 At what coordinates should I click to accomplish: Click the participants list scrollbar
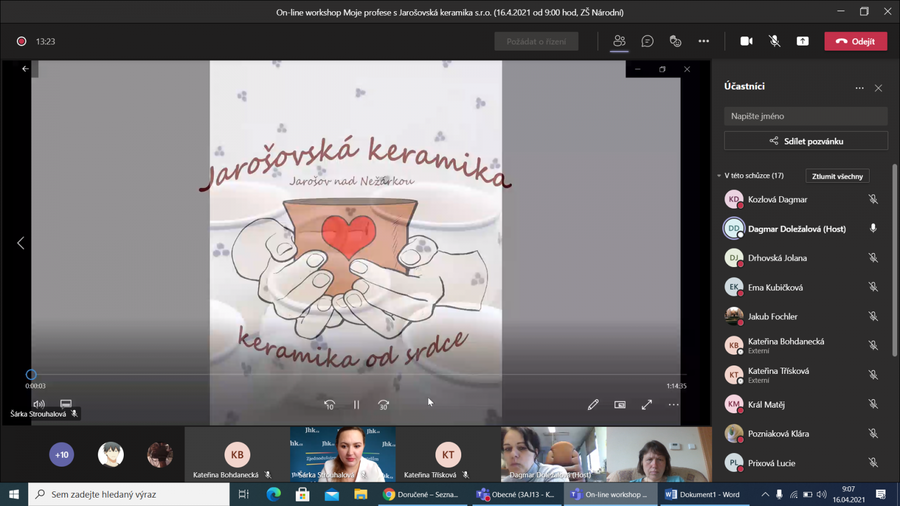click(x=894, y=261)
